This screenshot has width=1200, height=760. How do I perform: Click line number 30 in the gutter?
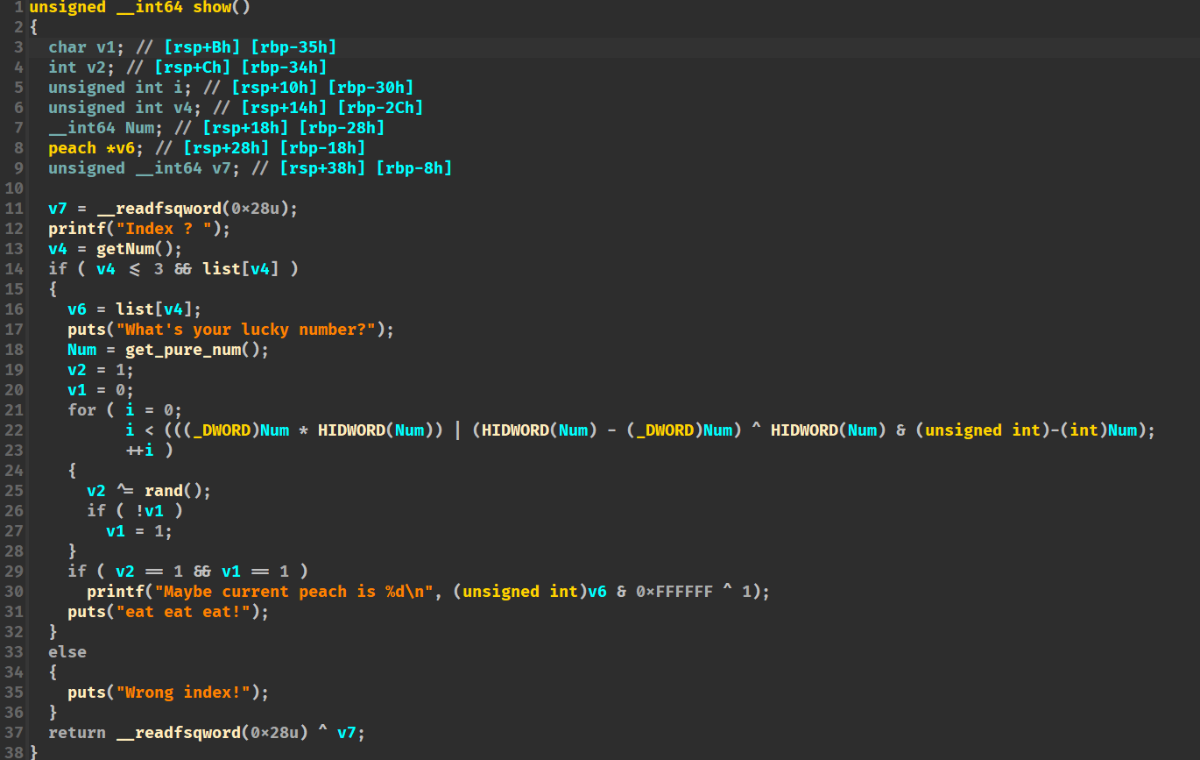(19, 592)
